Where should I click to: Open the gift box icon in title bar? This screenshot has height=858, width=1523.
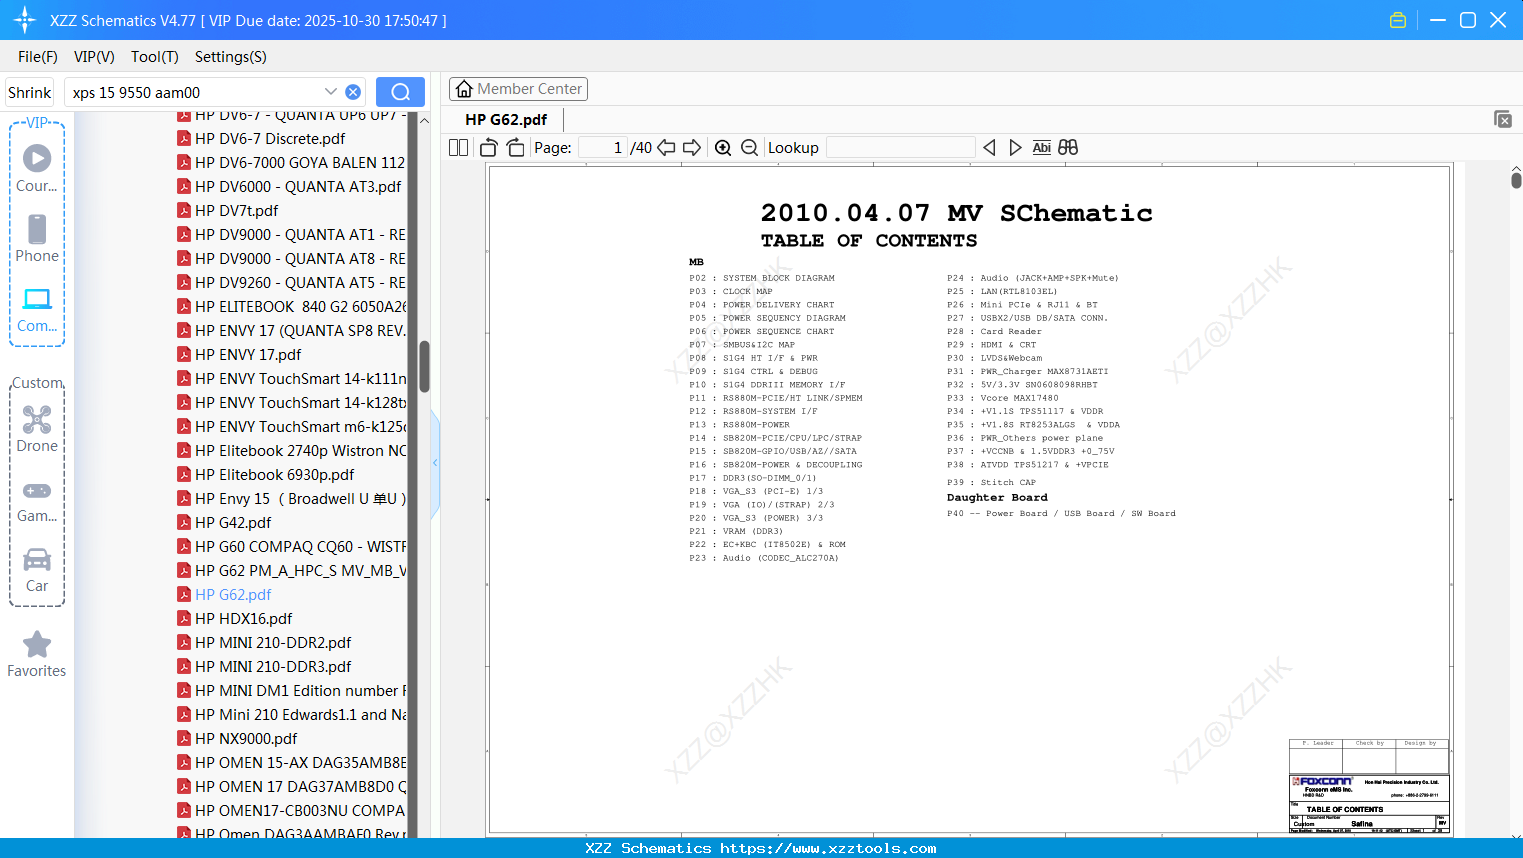pos(1398,20)
